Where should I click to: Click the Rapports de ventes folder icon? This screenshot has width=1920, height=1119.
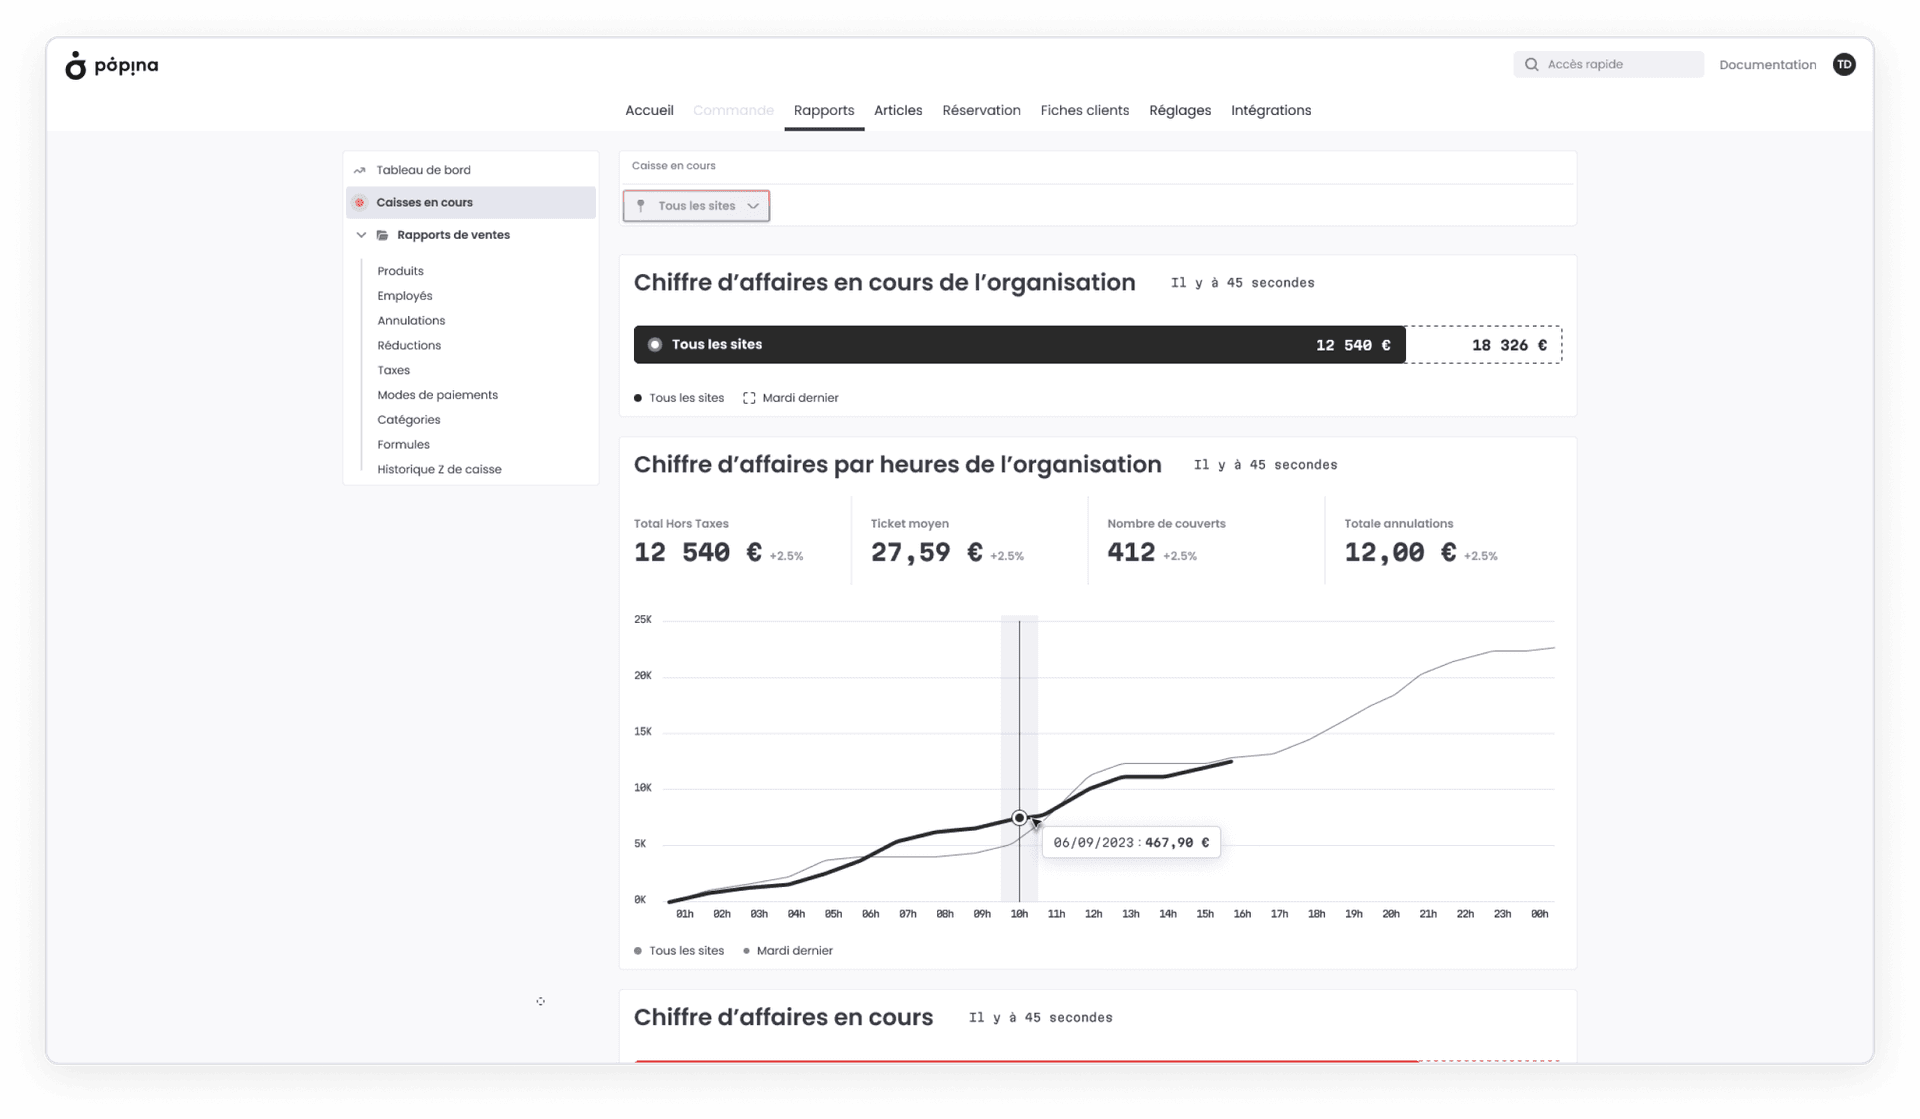pos(382,235)
